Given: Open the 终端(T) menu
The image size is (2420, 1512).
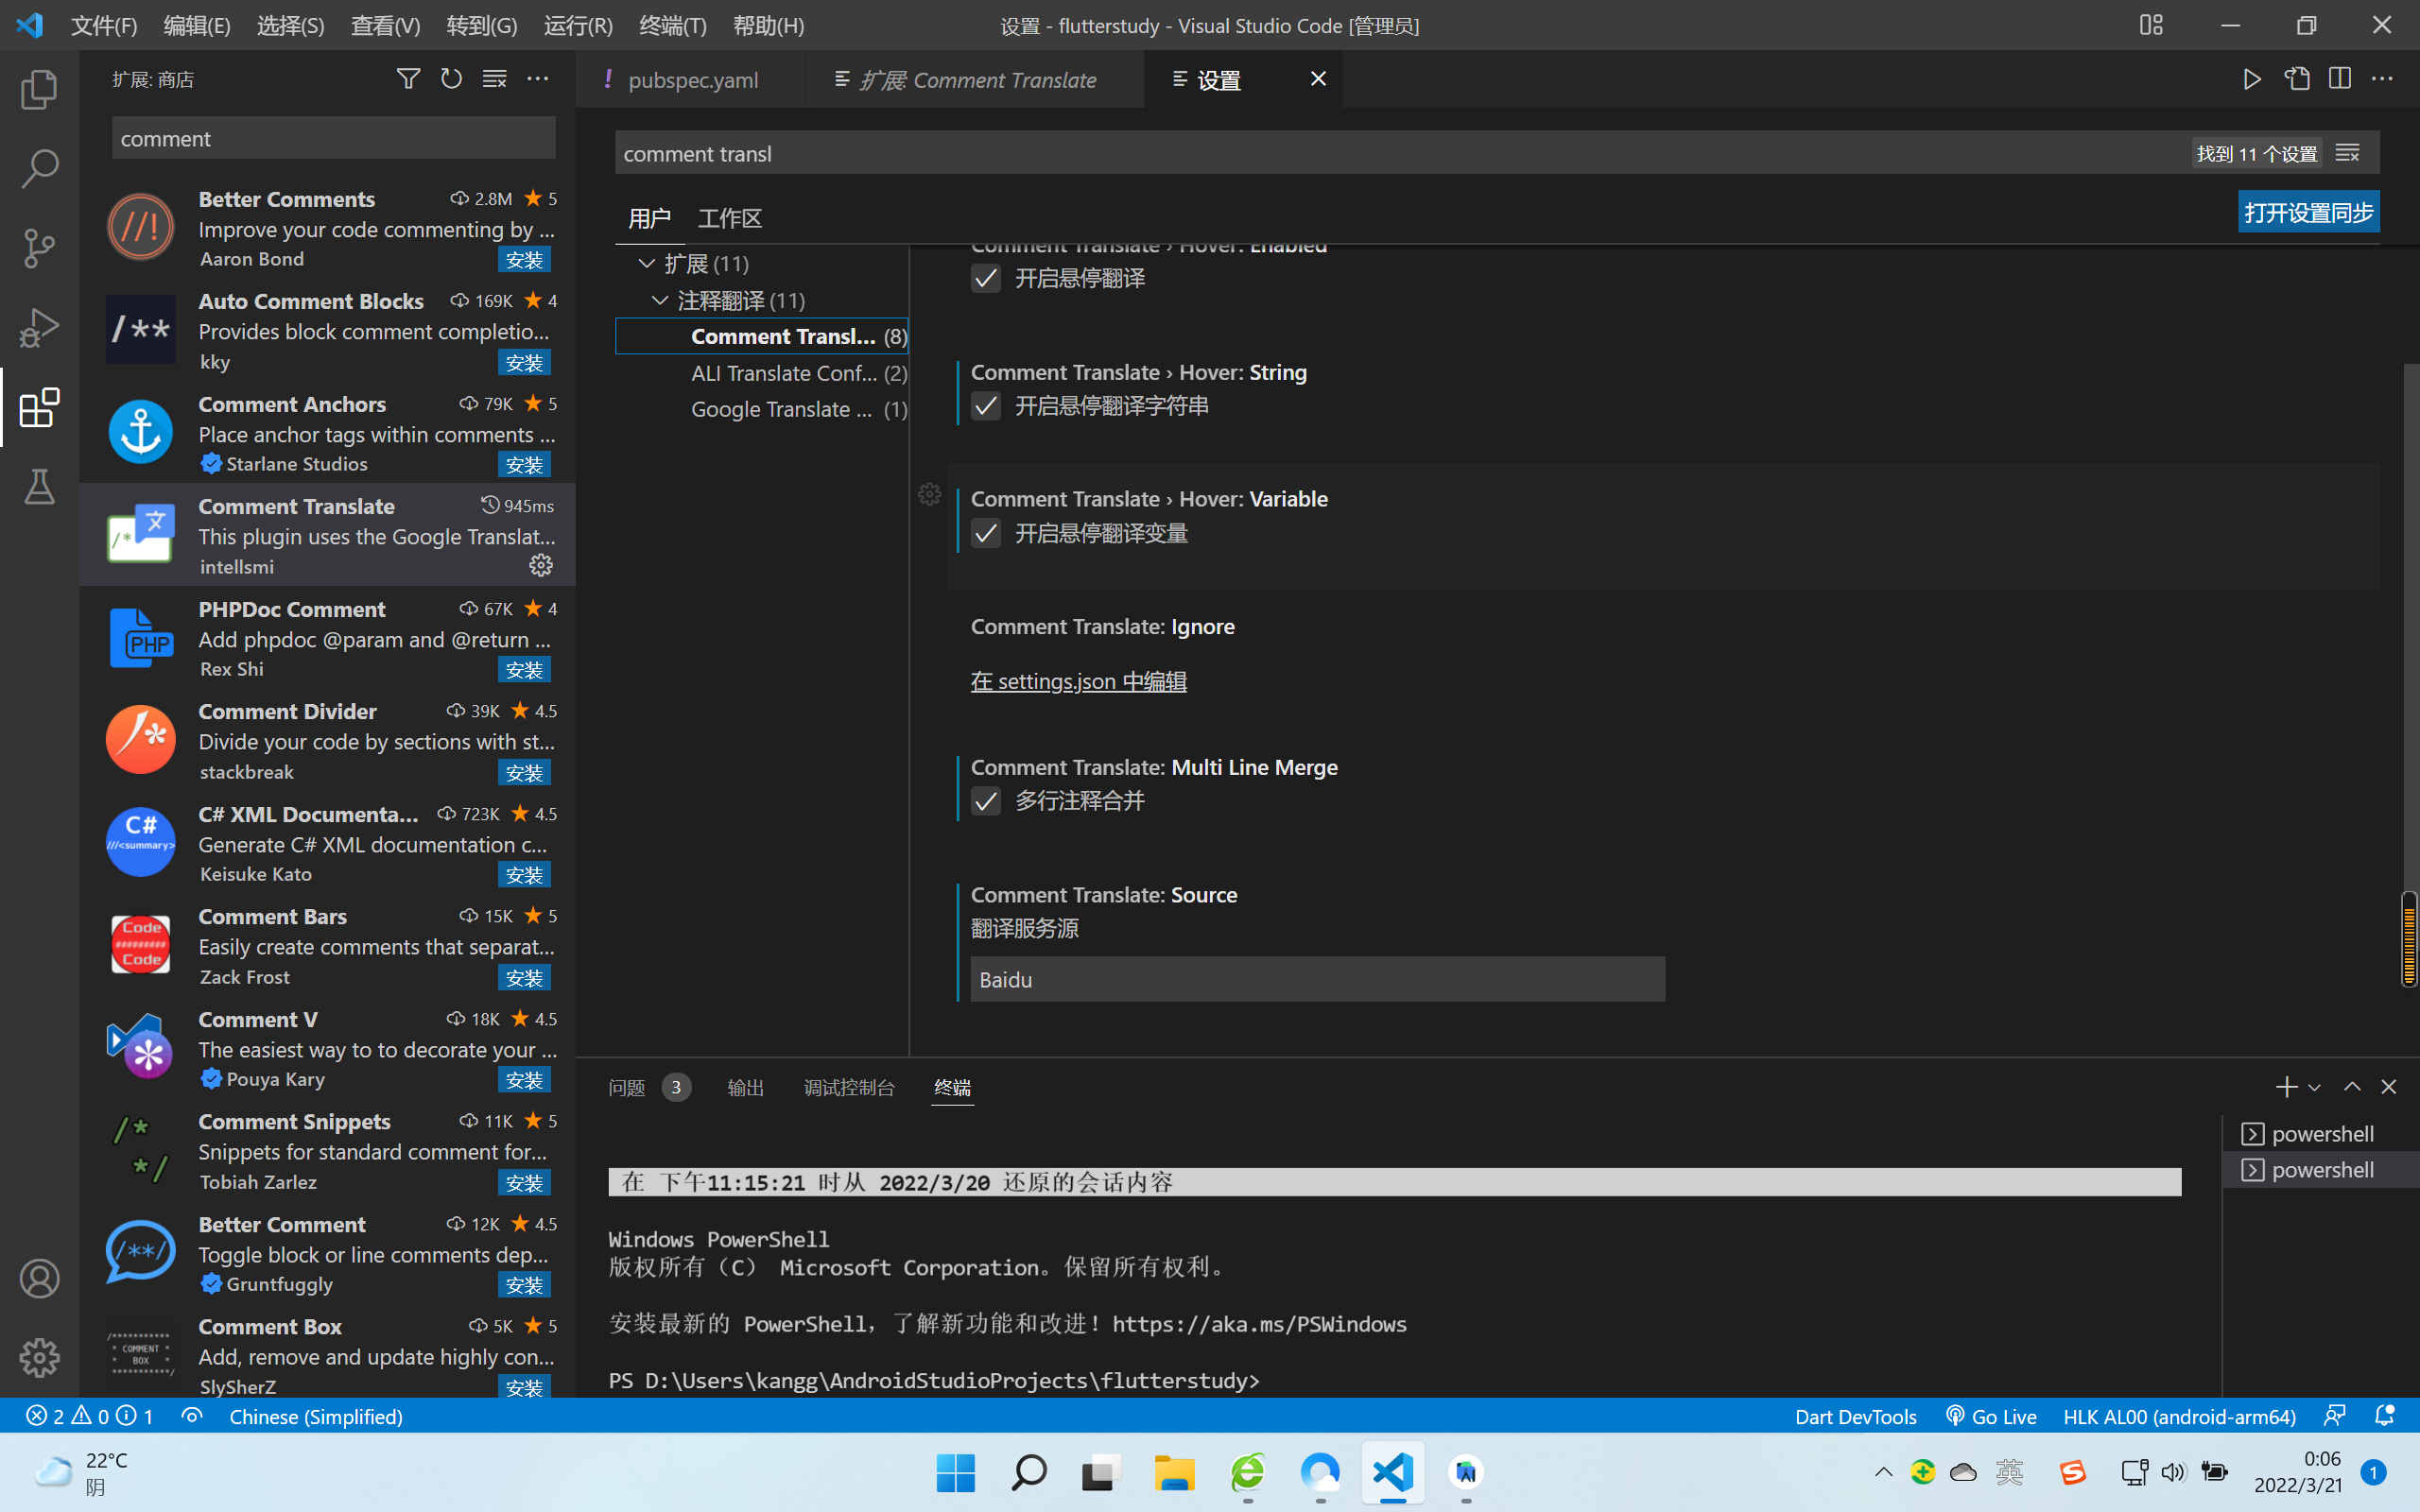Looking at the screenshot, I should tap(672, 25).
